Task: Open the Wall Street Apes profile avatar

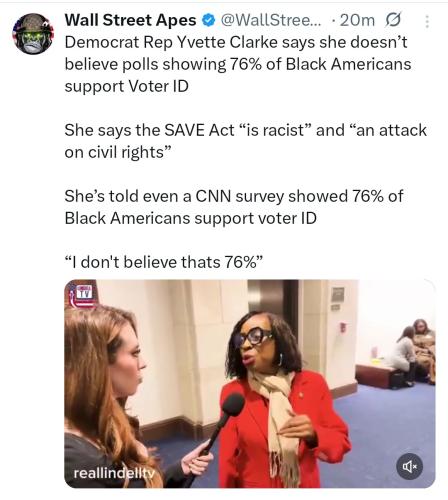Action: point(33,34)
